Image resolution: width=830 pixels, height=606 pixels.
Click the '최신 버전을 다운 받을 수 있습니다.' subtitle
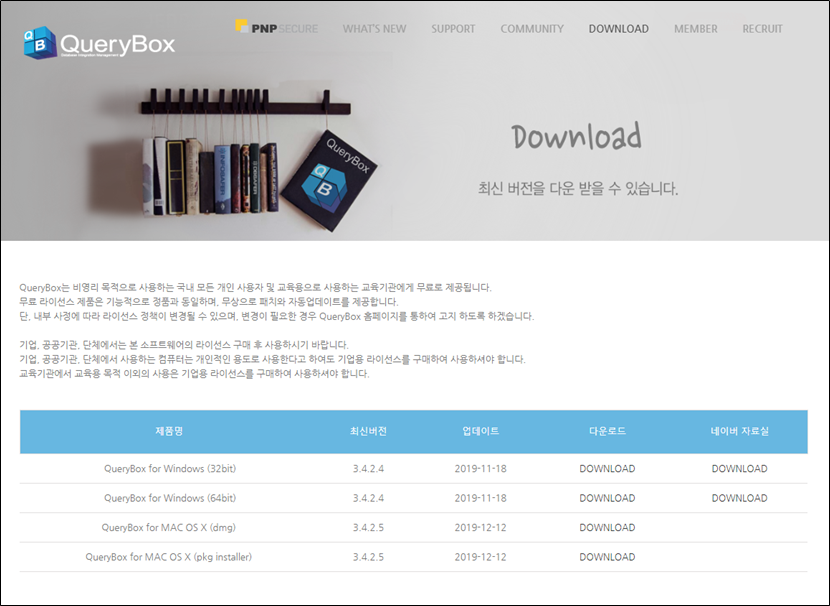coord(578,188)
